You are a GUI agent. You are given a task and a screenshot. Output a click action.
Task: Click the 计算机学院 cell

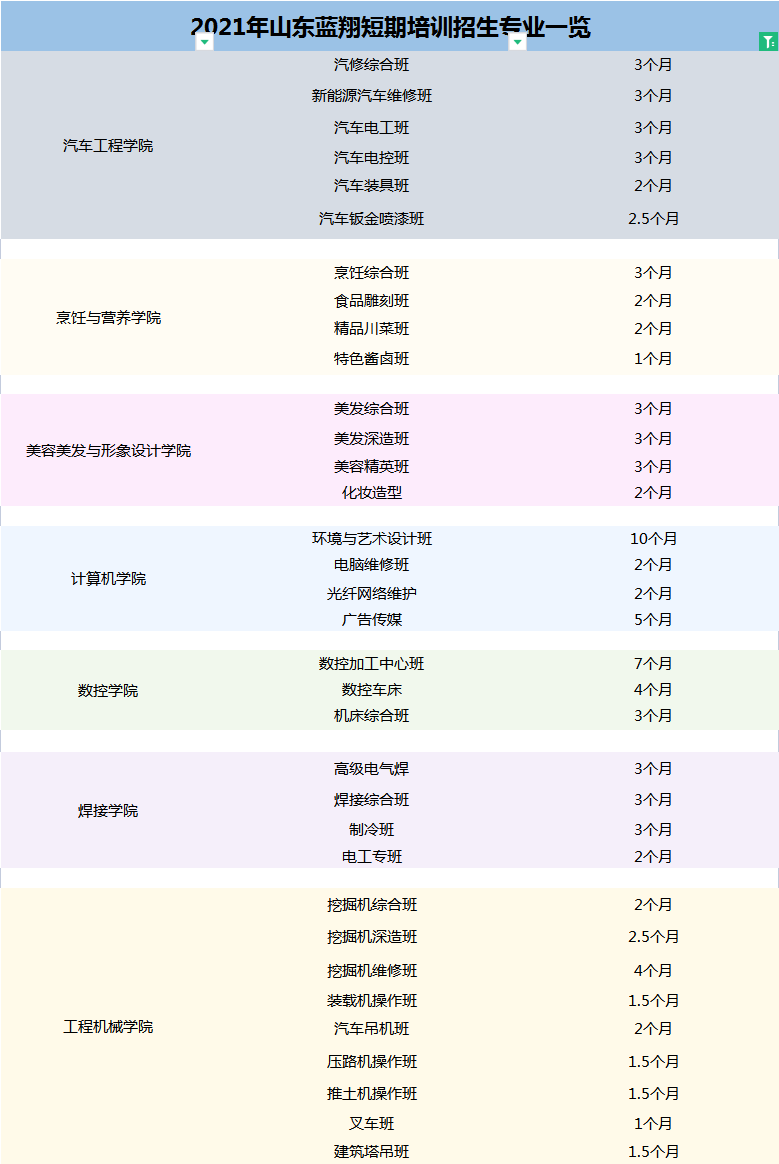108,579
